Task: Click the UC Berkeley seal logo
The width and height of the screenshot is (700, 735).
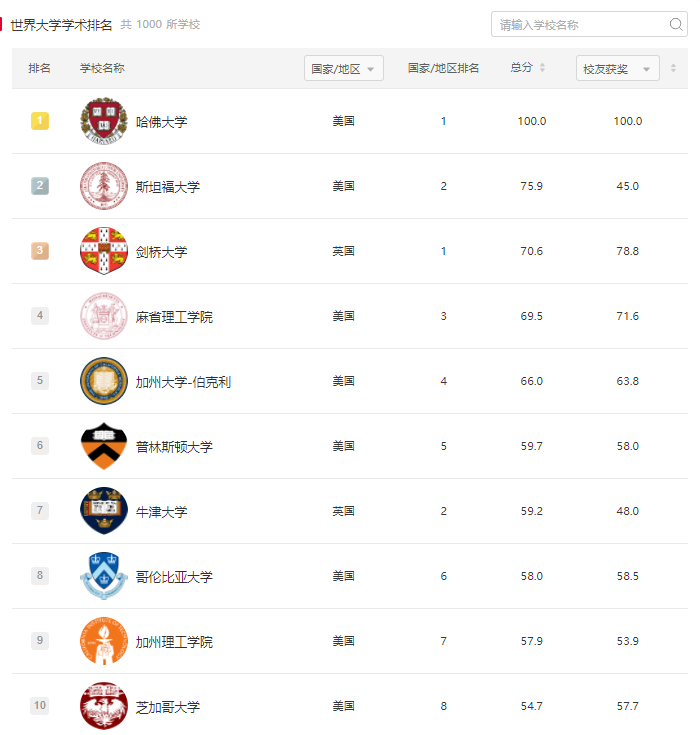Action: point(104,381)
